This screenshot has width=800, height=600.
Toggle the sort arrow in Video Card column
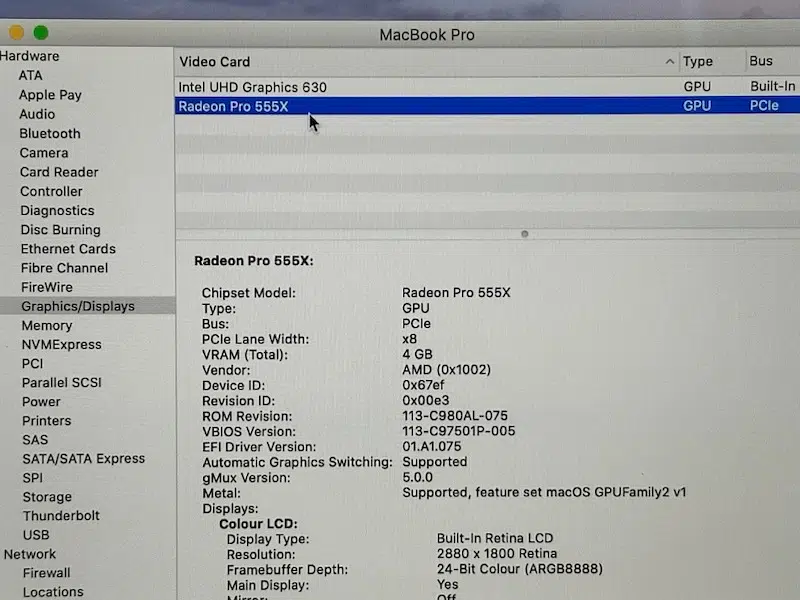(669, 62)
